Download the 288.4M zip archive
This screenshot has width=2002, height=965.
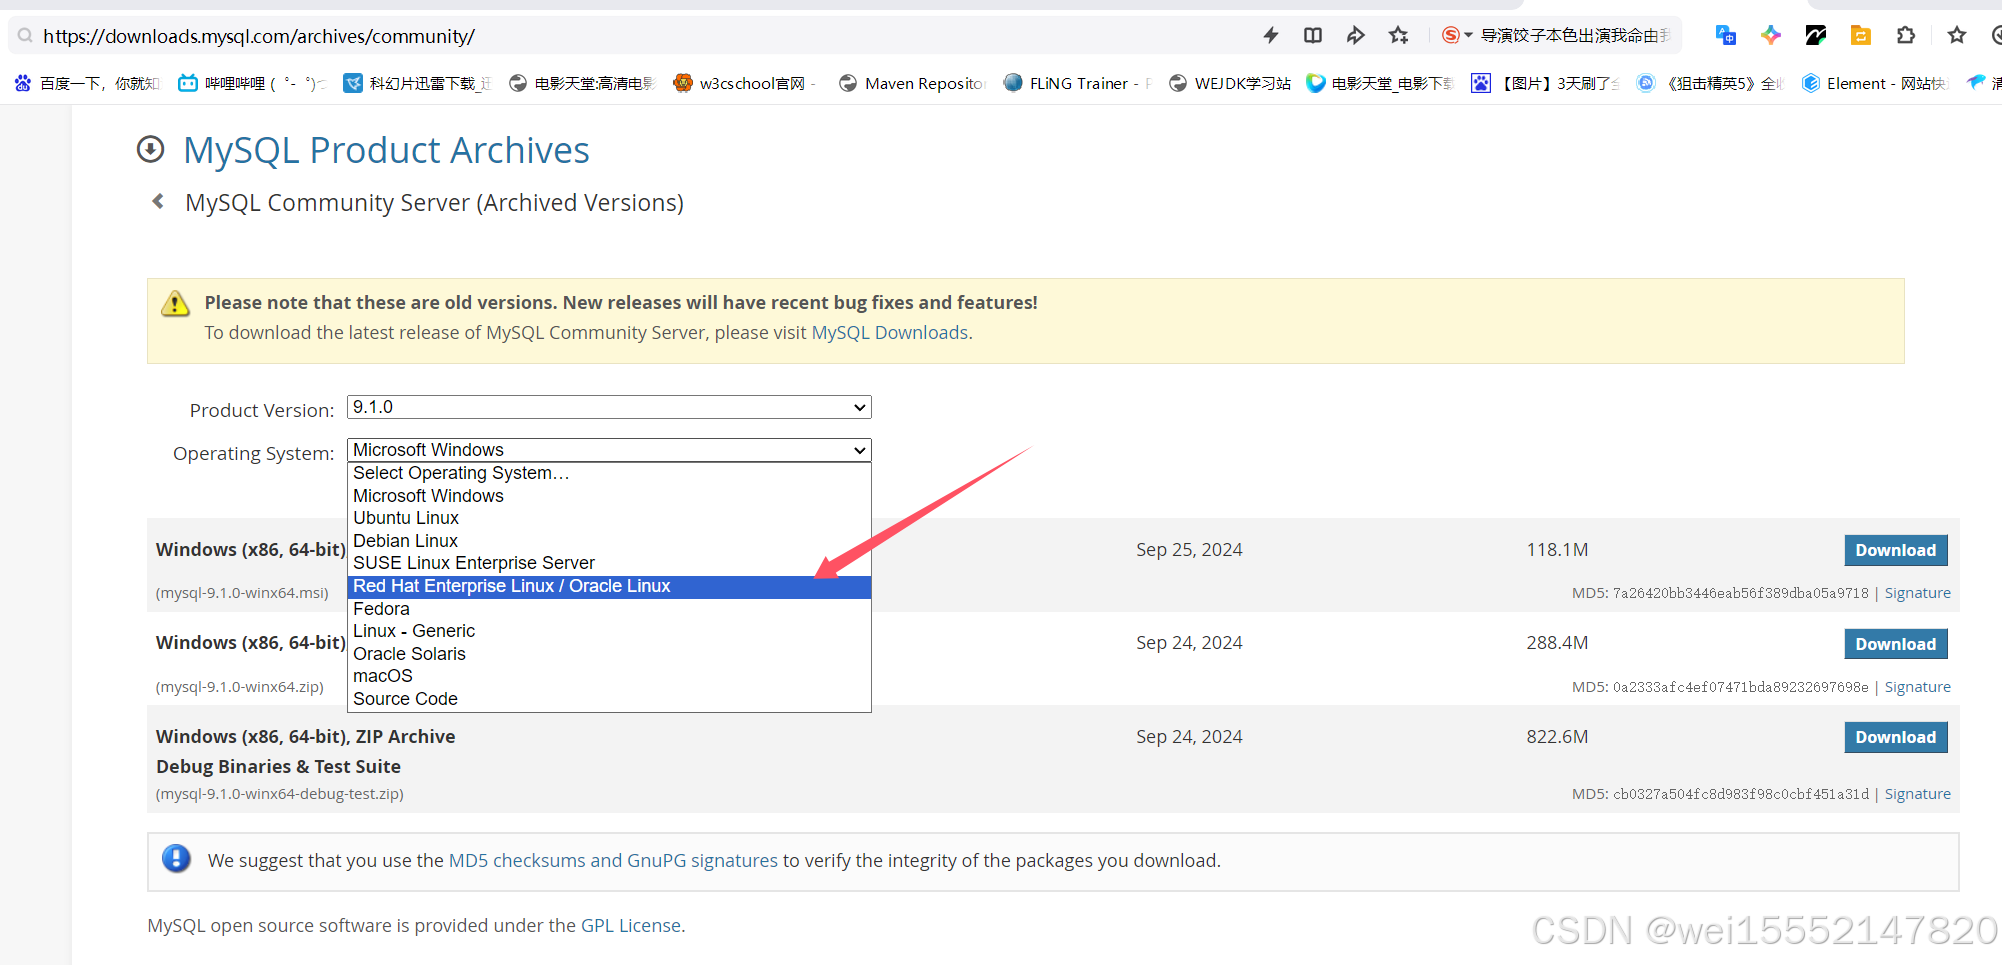pos(1895,644)
